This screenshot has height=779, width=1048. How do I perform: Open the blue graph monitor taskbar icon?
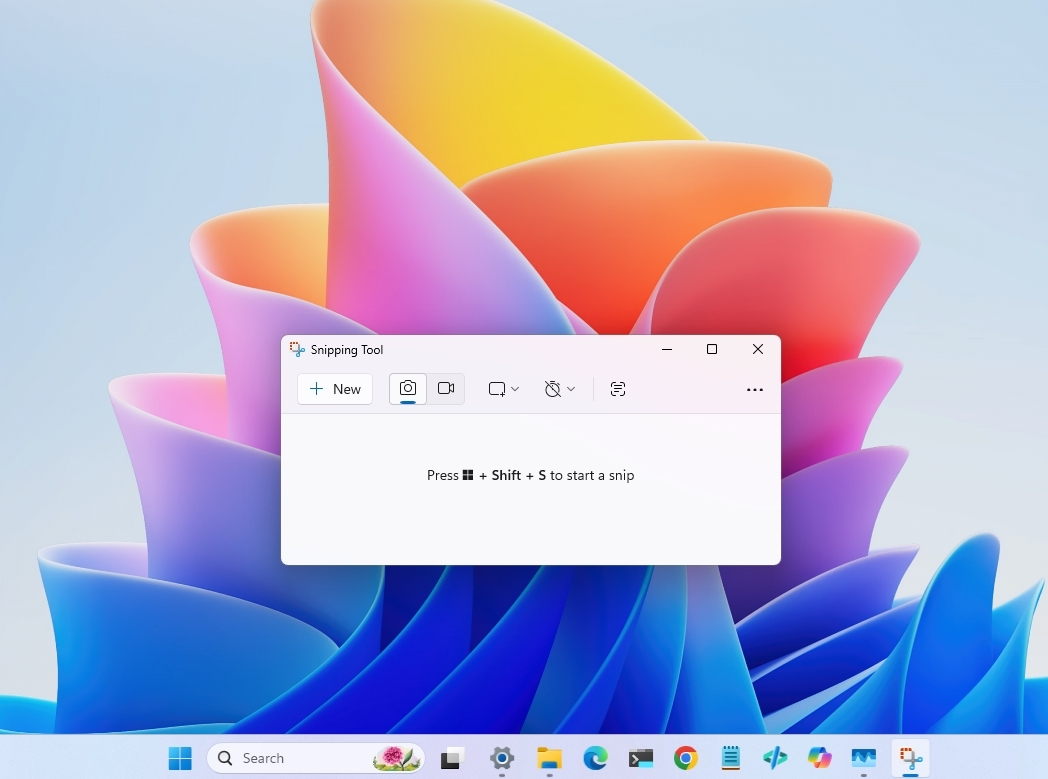pyautogui.click(x=864, y=758)
